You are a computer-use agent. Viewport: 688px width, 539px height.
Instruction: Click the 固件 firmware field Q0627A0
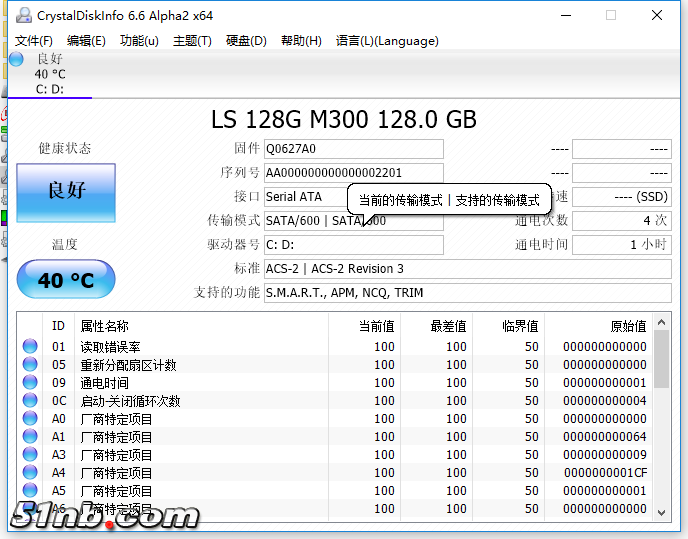click(353, 149)
